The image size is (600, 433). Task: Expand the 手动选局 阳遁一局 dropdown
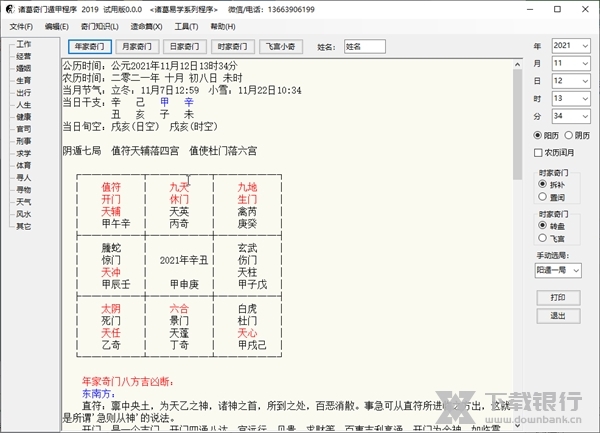(558, 270)
